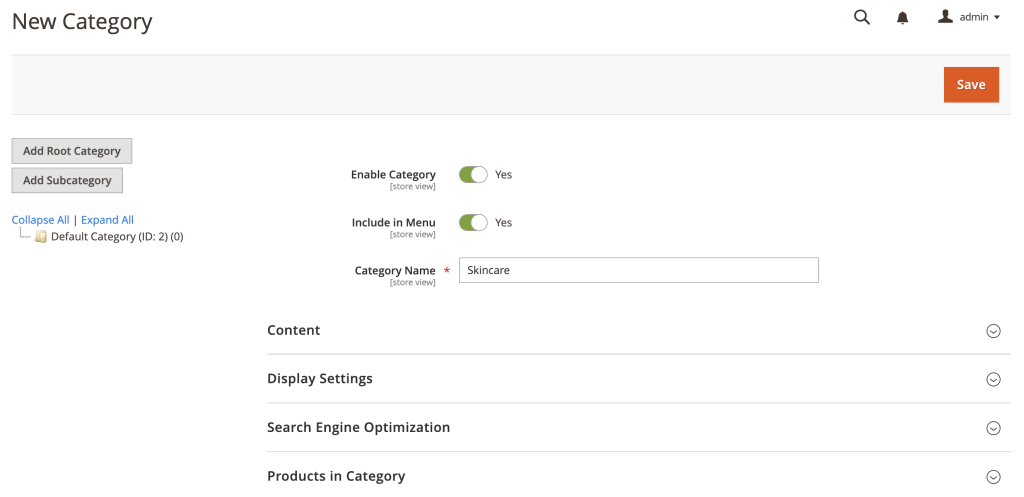This screenshot has height=497, width=1024.
Task: Open the notifications bell icon
Action: click(903, 18)
